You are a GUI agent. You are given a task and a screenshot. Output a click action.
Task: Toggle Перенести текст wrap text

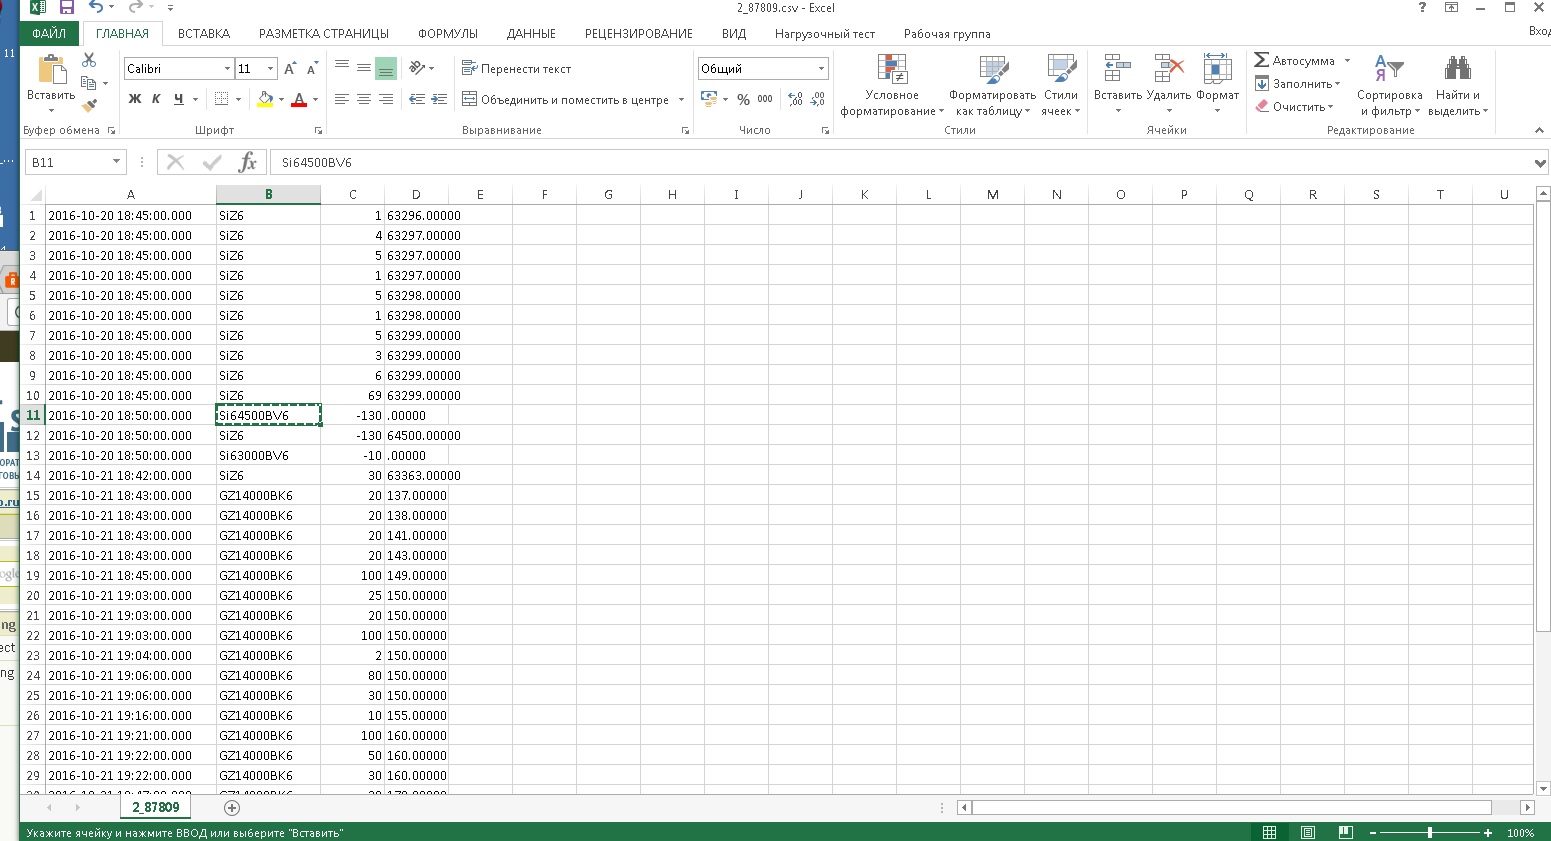point(517,69)
